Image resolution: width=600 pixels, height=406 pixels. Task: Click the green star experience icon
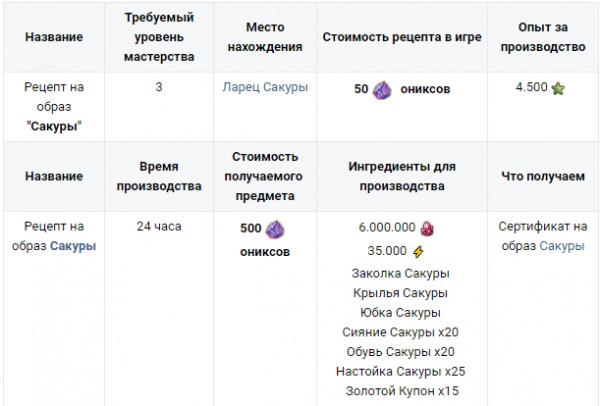[x=558, y=88]
